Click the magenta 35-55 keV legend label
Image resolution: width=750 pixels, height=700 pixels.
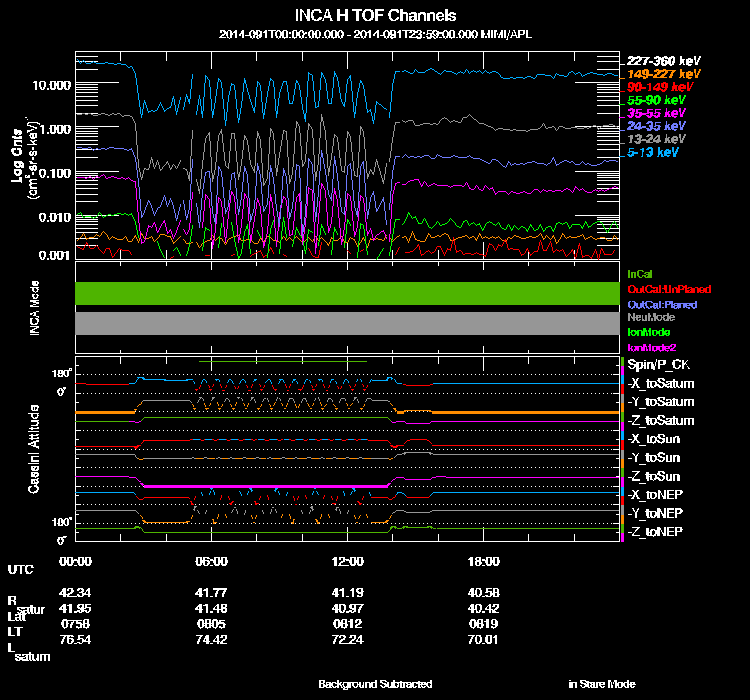pos(656,113)
